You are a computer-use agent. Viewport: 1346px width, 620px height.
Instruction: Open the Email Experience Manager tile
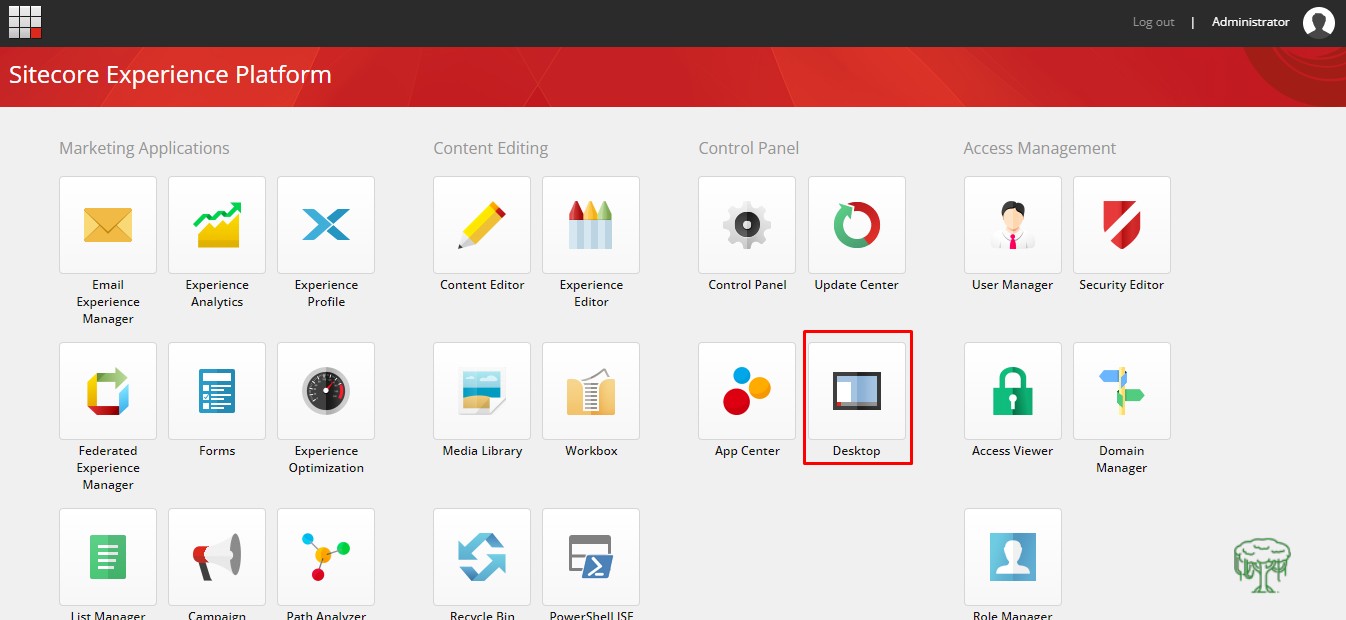pos(108,225)
